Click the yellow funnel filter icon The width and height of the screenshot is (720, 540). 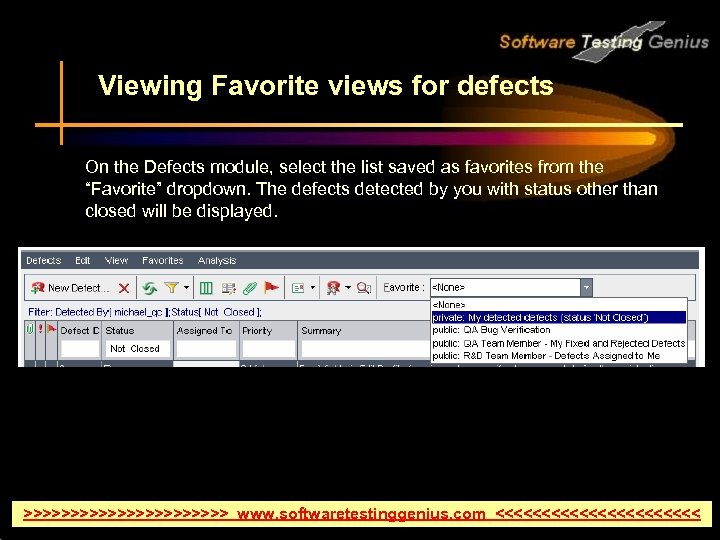(171, 287)
